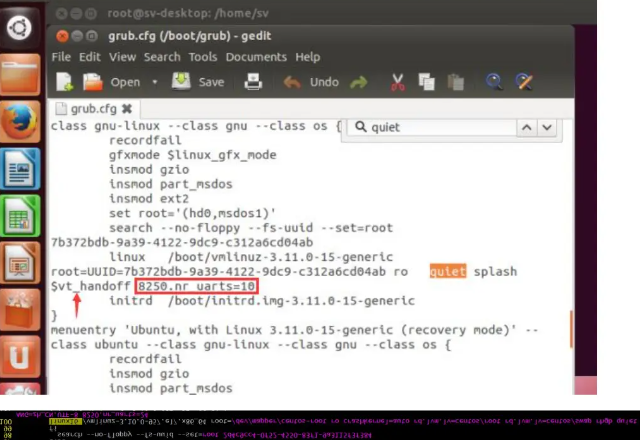Viewport: 640px width, 440px height.
Task: Close the grub.cfg tab
Action: [x=127, y=108]
